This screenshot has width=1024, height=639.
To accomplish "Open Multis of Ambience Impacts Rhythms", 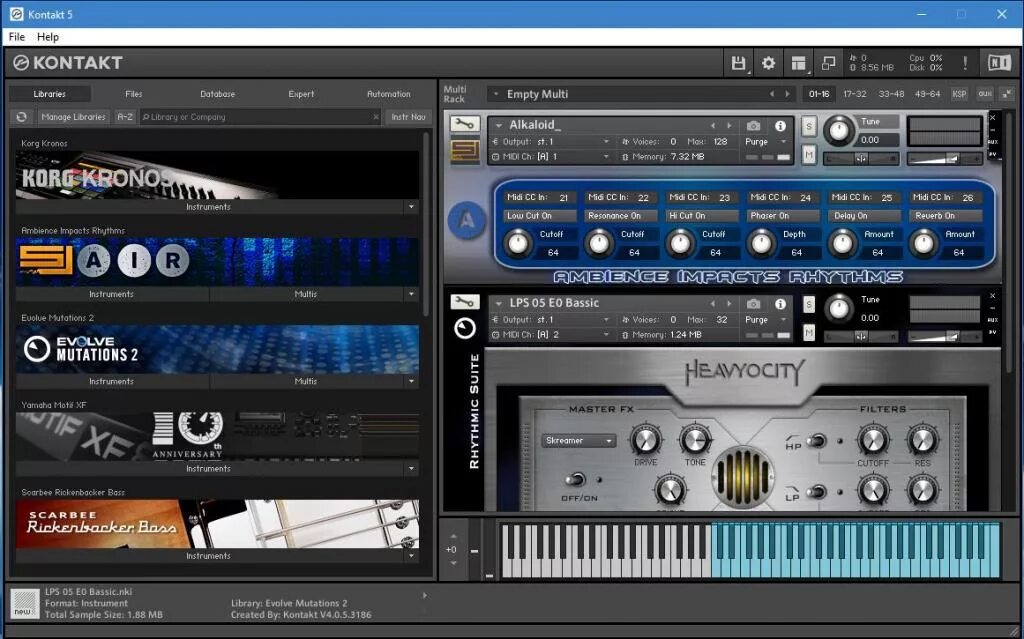I will tap(306, 295).
